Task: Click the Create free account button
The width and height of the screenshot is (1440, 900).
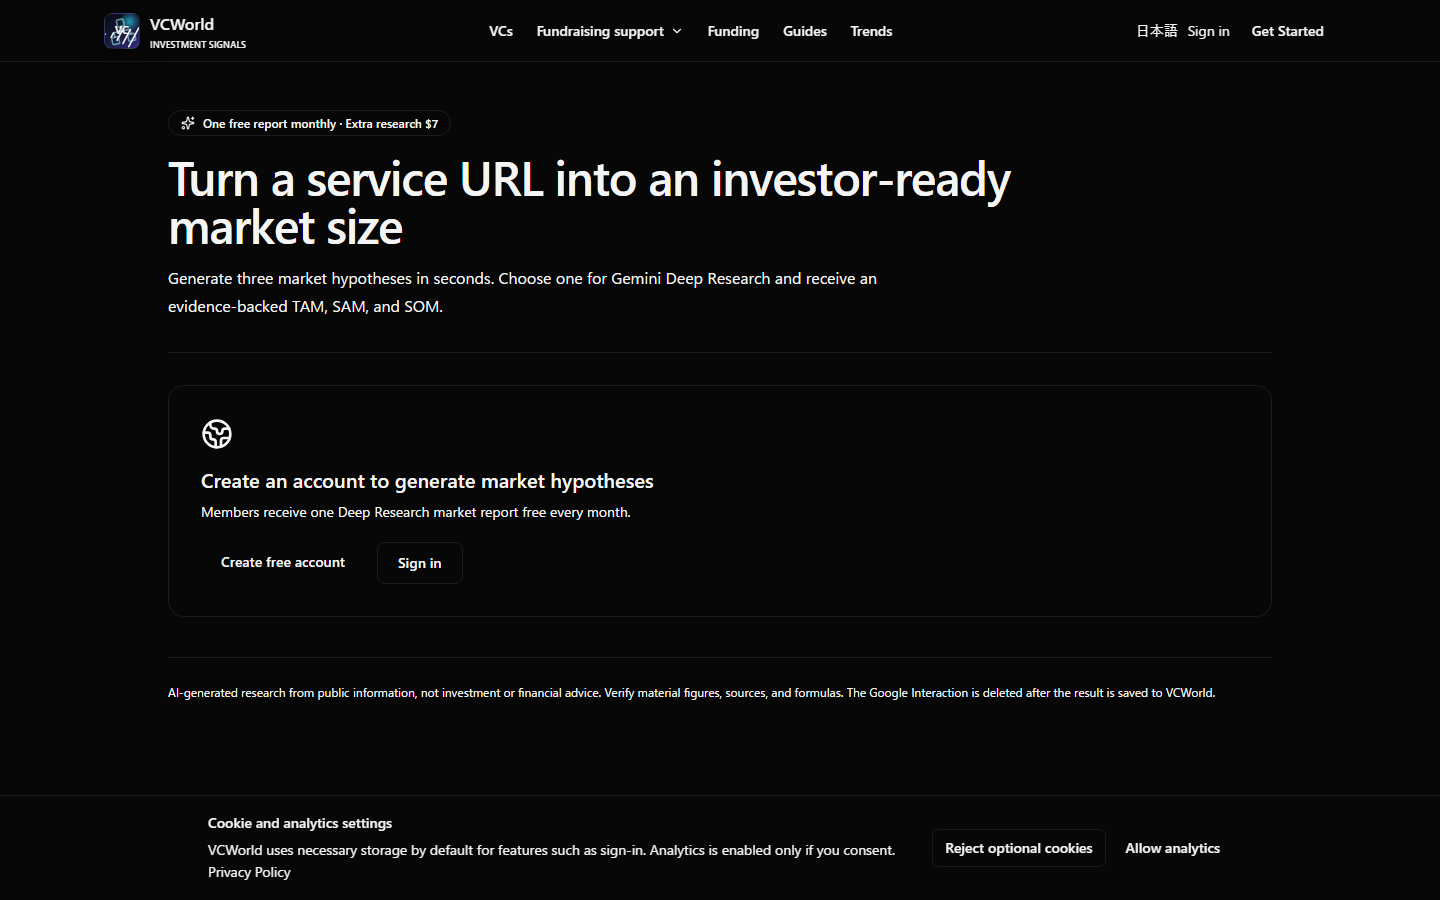Action: coord(283,563)
